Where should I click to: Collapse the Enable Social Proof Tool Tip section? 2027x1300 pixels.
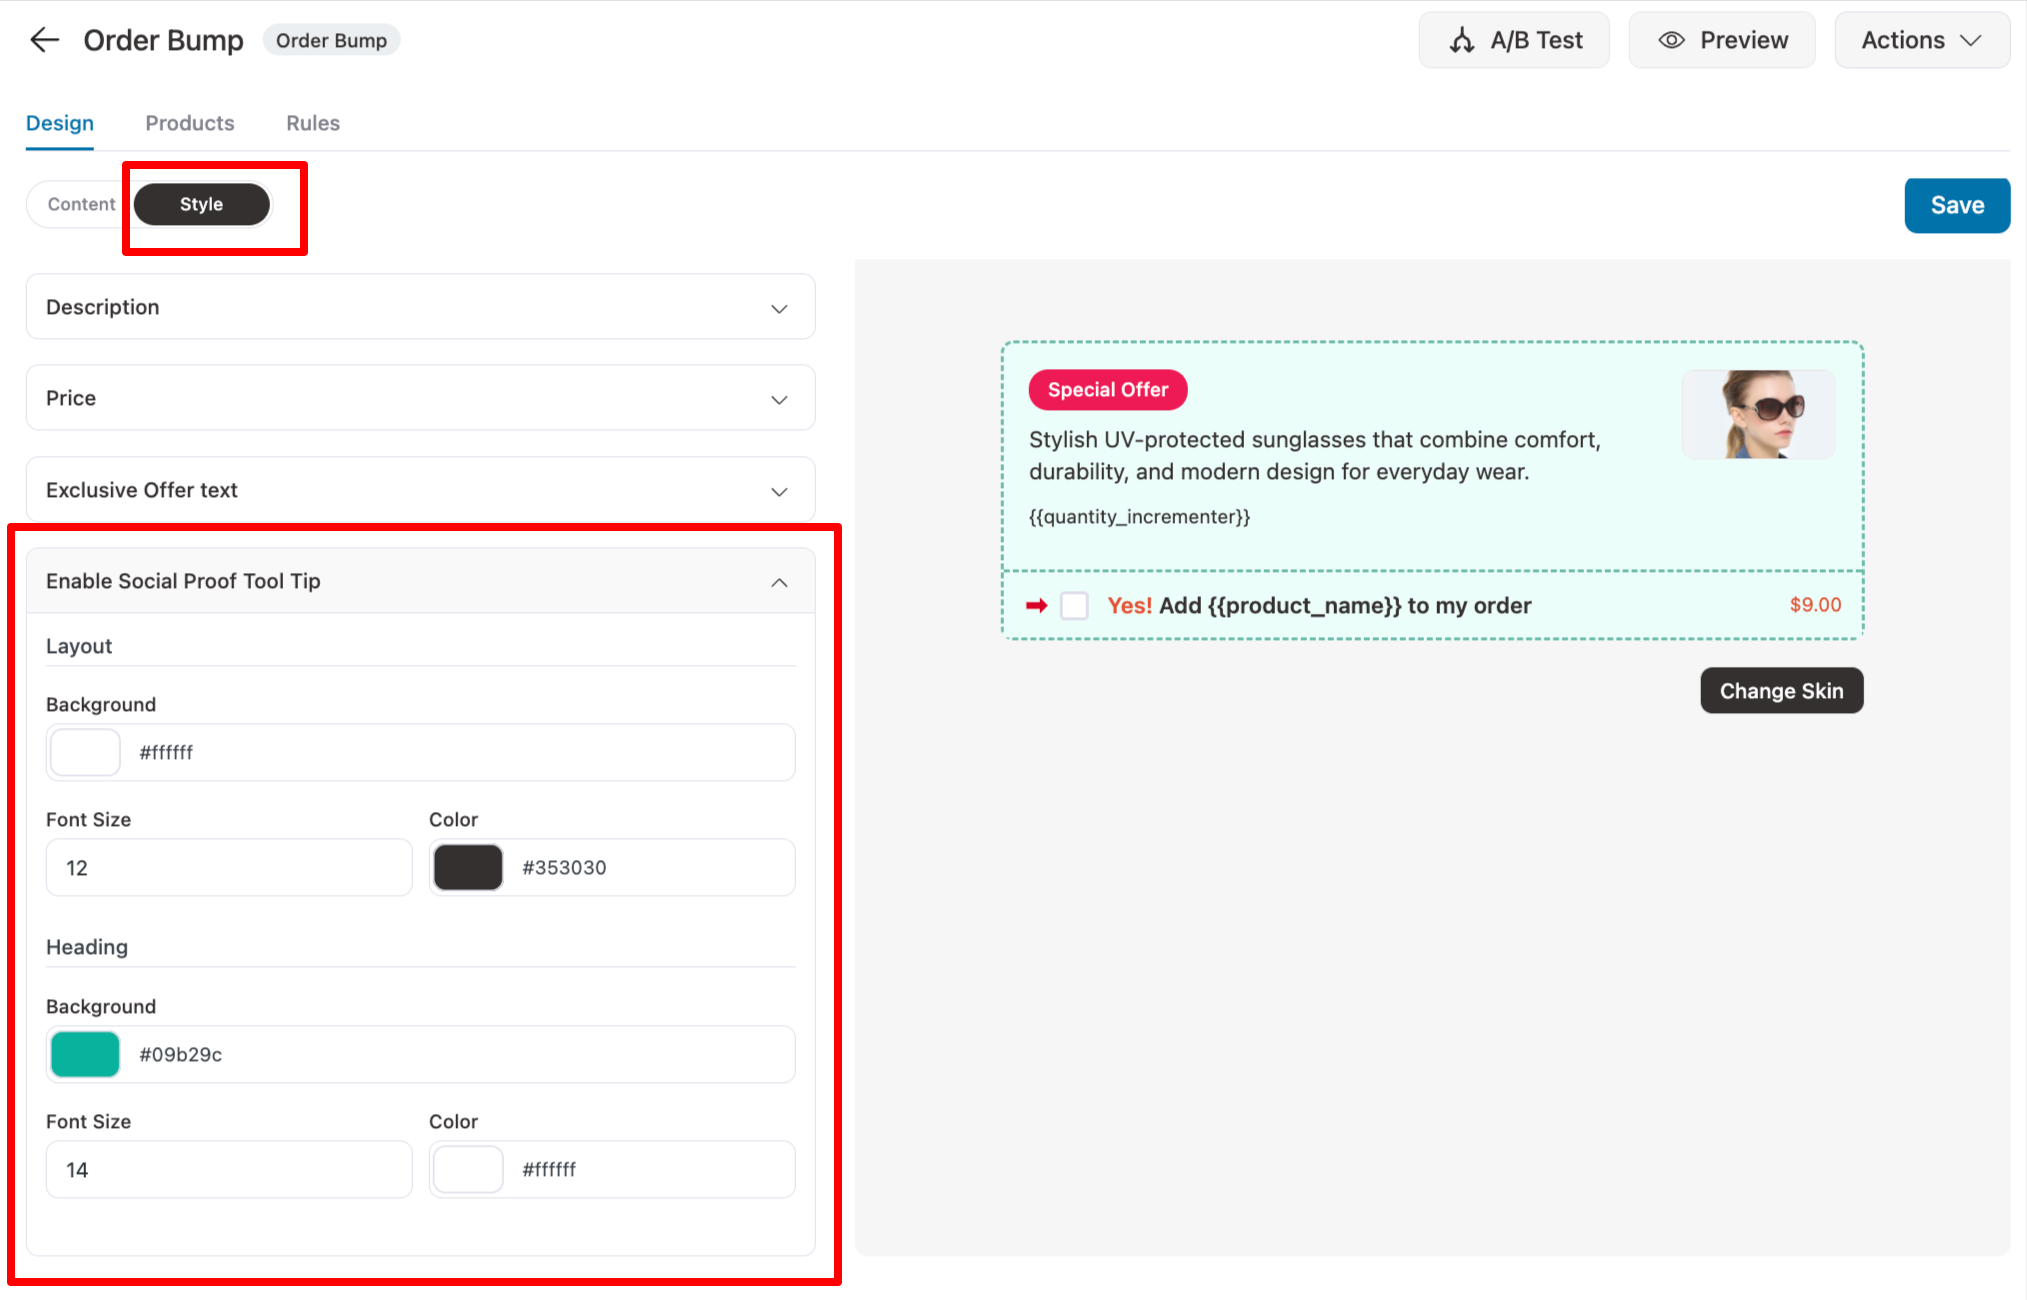(x=779, y=581)
